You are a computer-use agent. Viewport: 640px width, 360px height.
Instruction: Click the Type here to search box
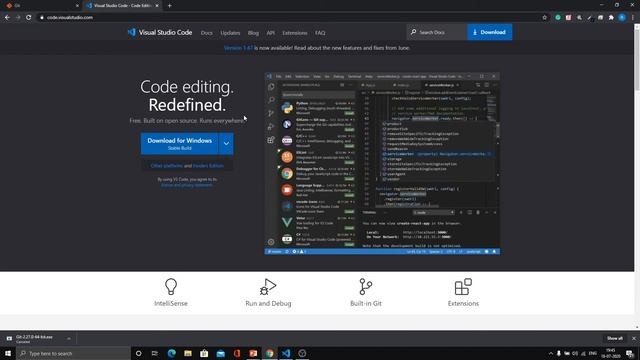pyautogui.click(x=73, y=353)
